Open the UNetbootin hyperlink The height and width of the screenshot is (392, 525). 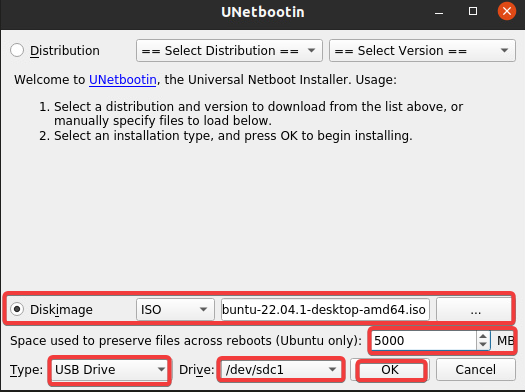click(123, 80)
